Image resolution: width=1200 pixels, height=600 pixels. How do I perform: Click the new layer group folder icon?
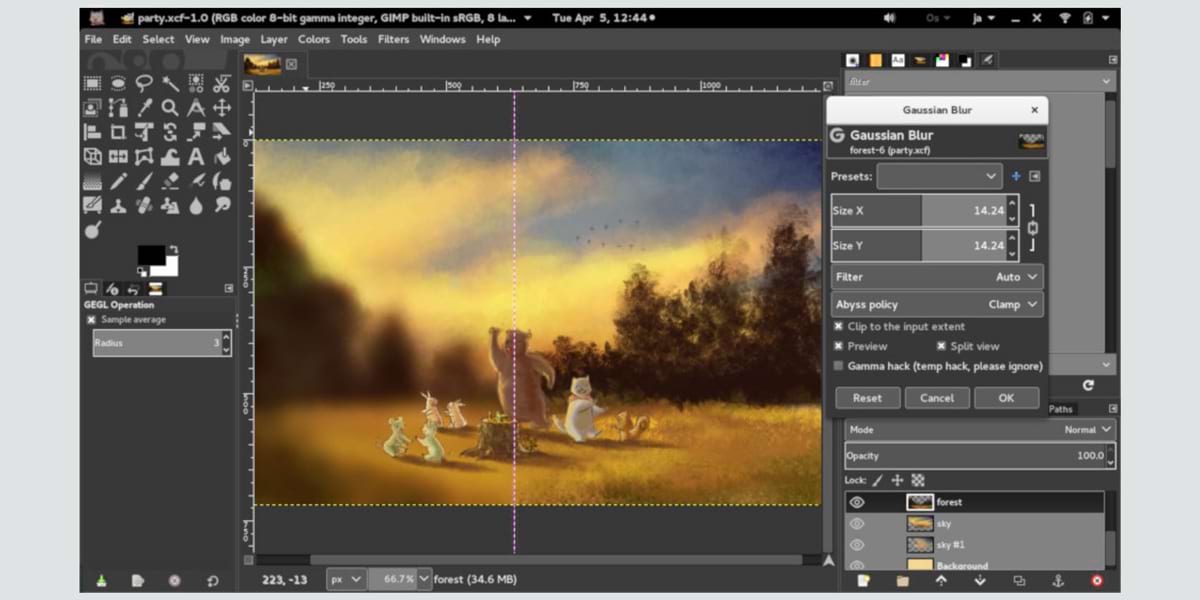(902, 580)
